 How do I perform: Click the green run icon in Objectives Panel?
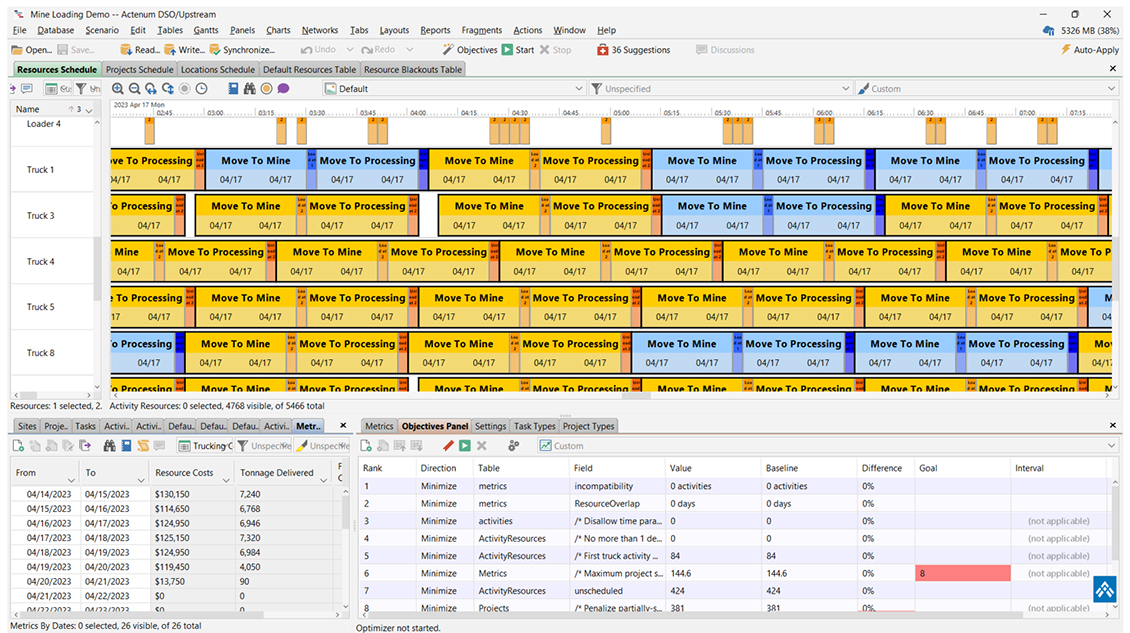coord(465,446)
